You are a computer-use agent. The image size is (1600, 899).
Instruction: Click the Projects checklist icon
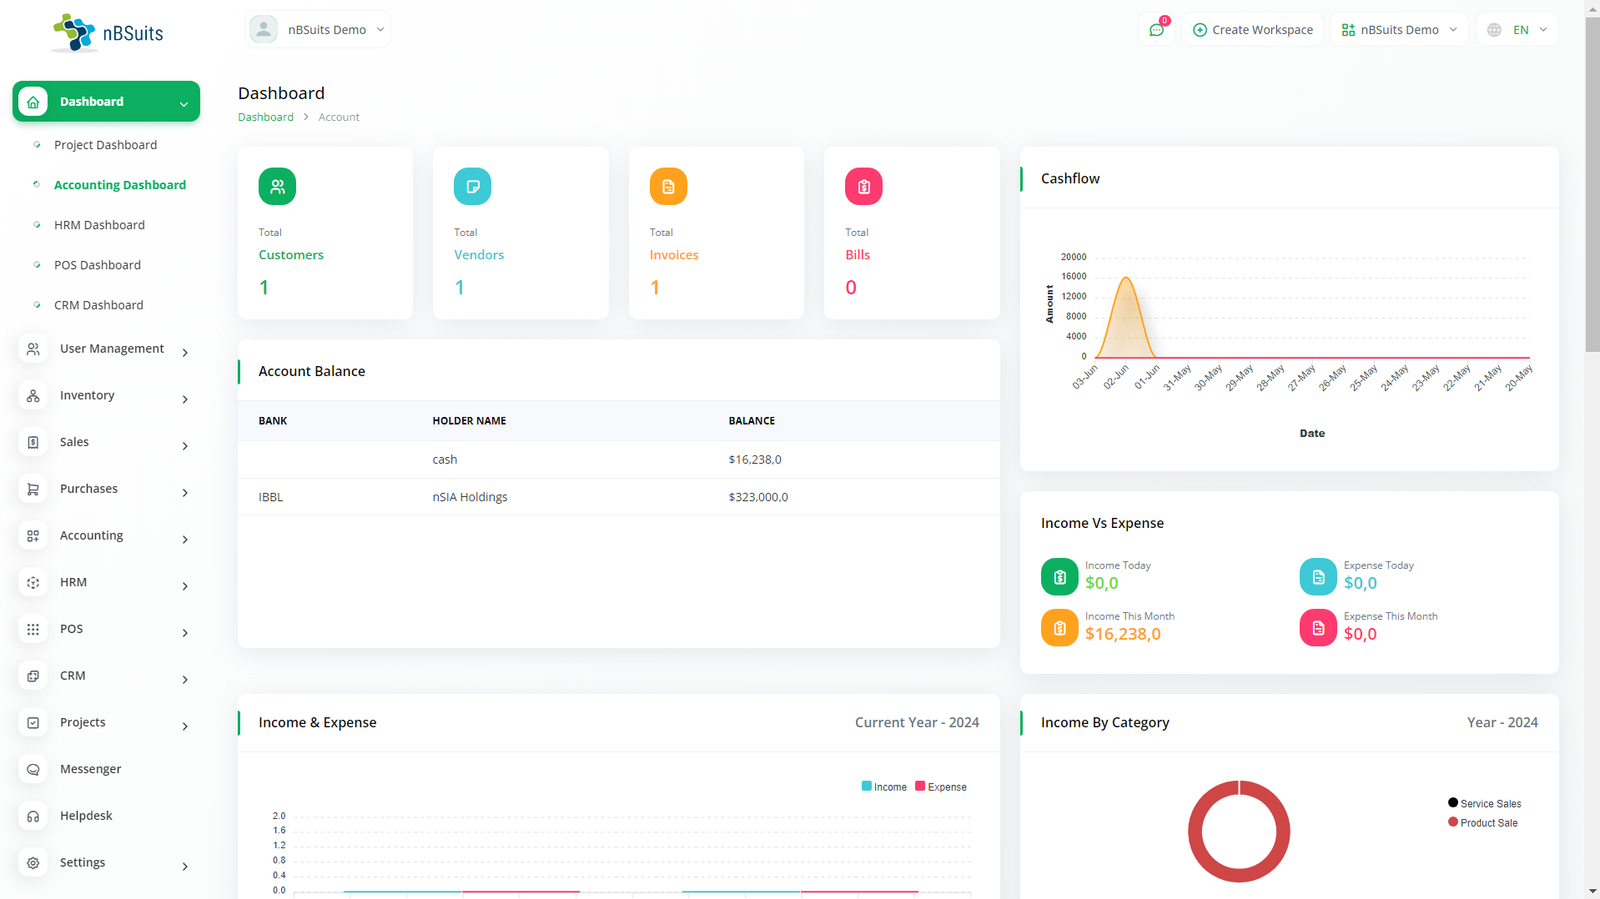(33, 722)
